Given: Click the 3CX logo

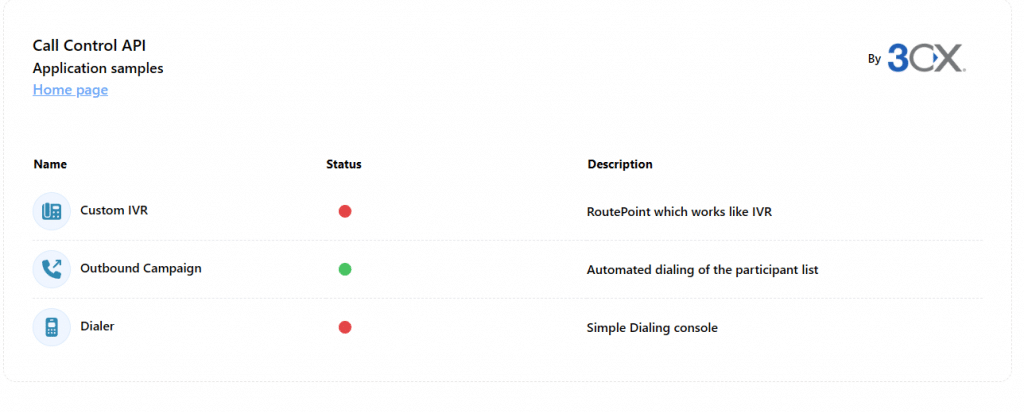Looking at the screenshot, I should click(926, 58).
